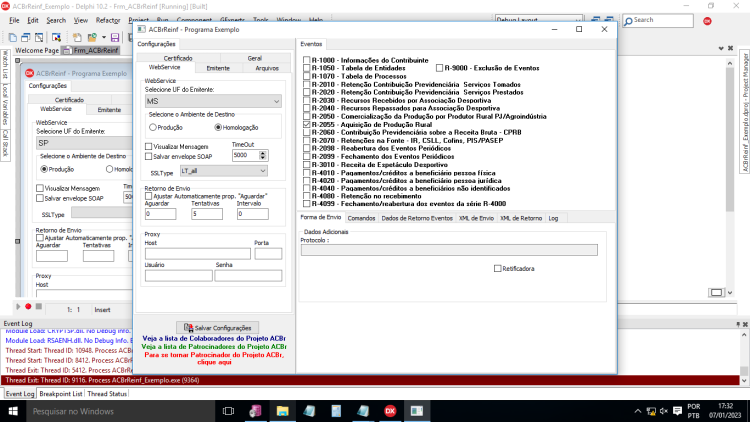Viewport: 750px width, 422px height.
Task: Open the XML de Envio tab
Action: (x=476, y=218)
